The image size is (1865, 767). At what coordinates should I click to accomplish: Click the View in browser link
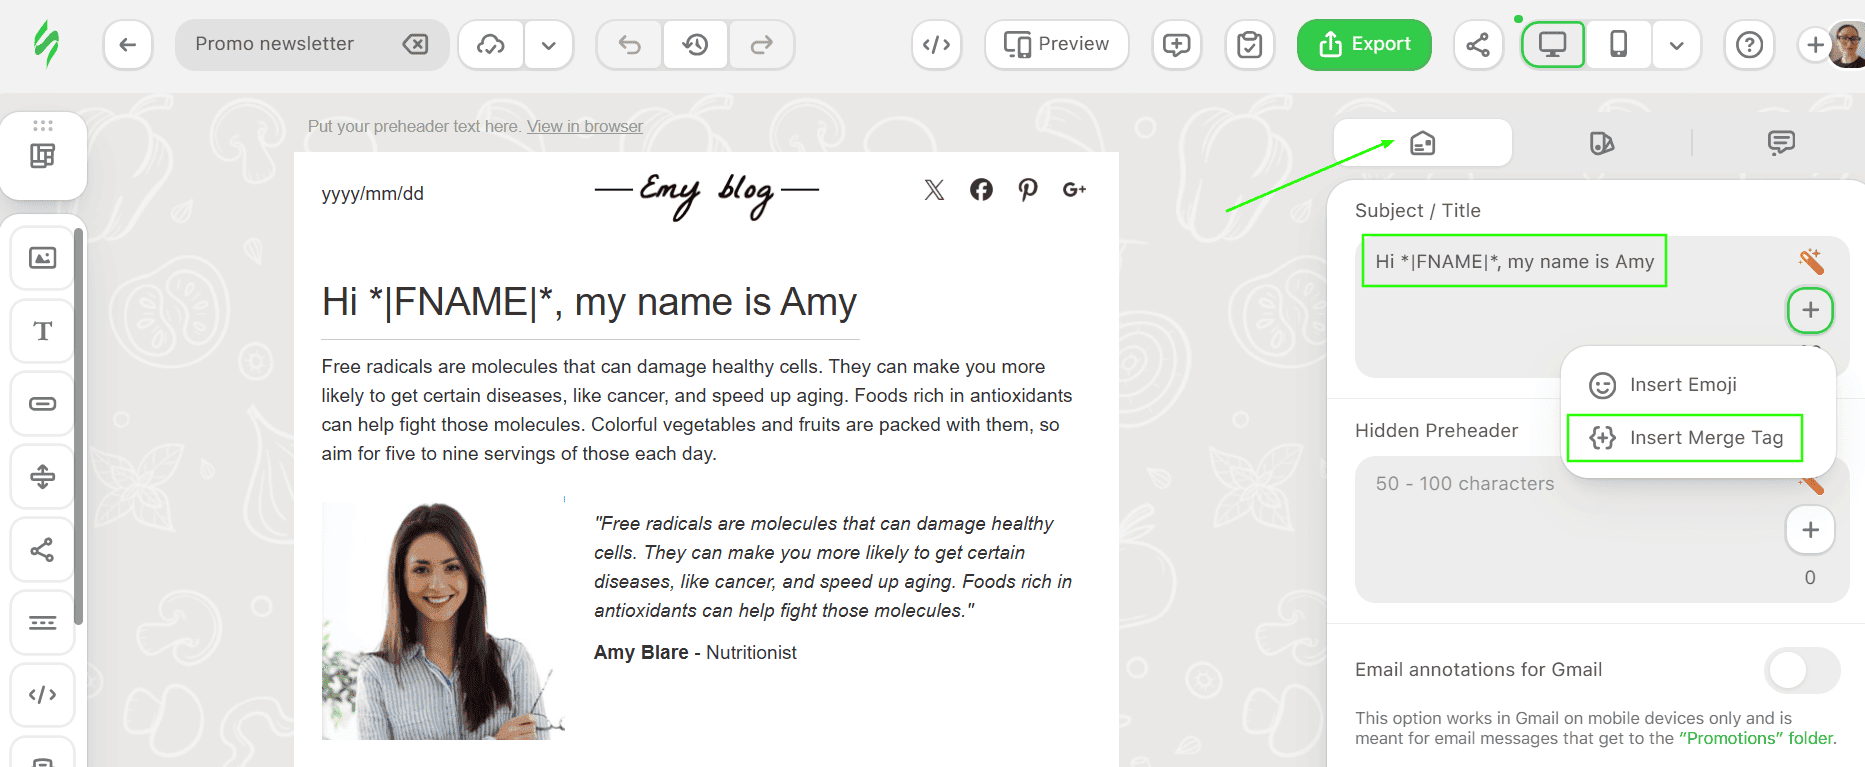[585, 126]
